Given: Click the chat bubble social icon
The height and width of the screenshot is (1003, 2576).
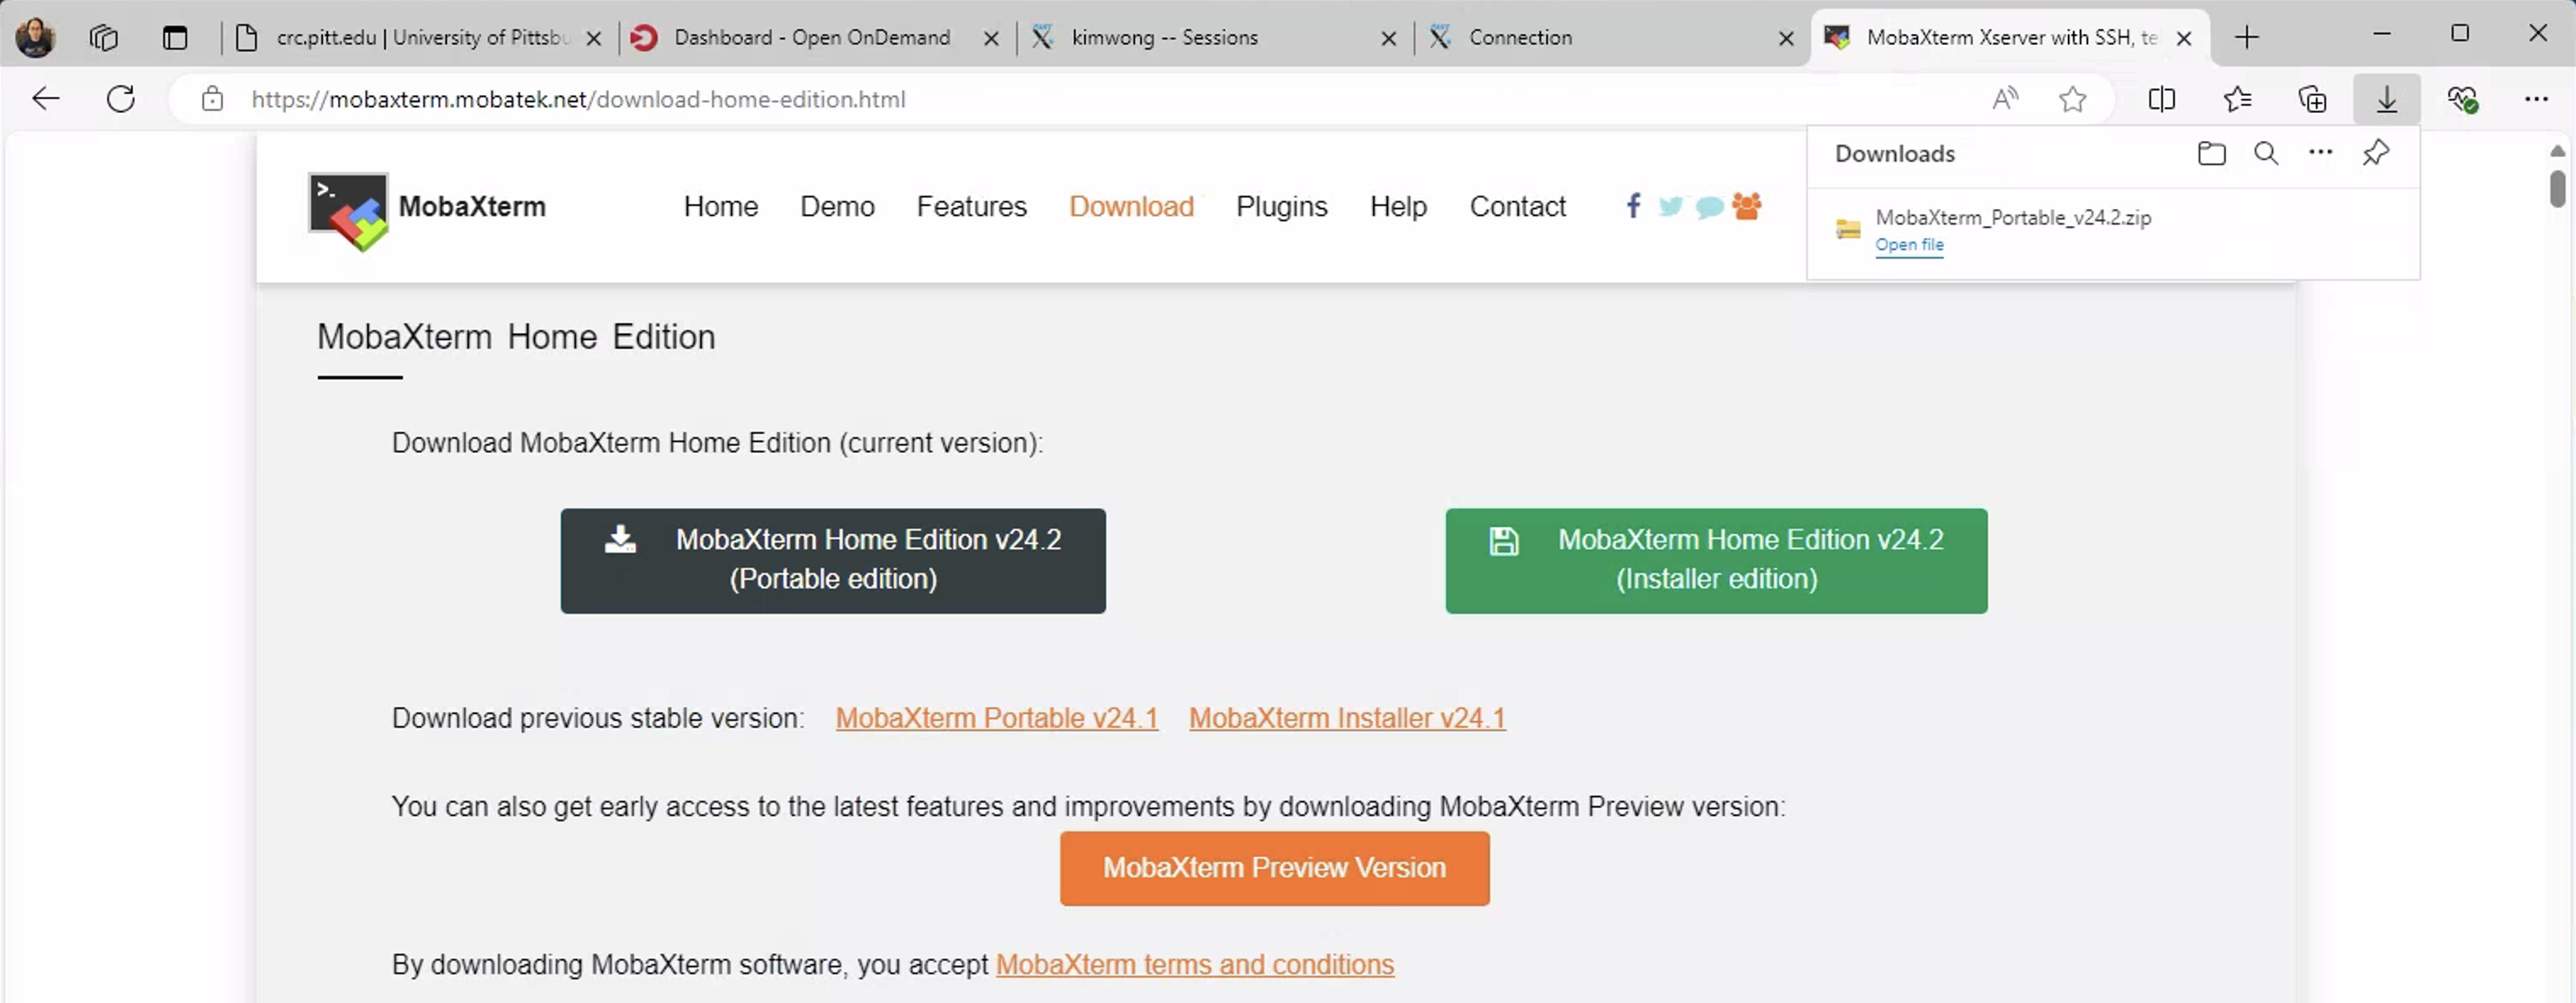Looking at the screenshot, I should (1709, 207).
